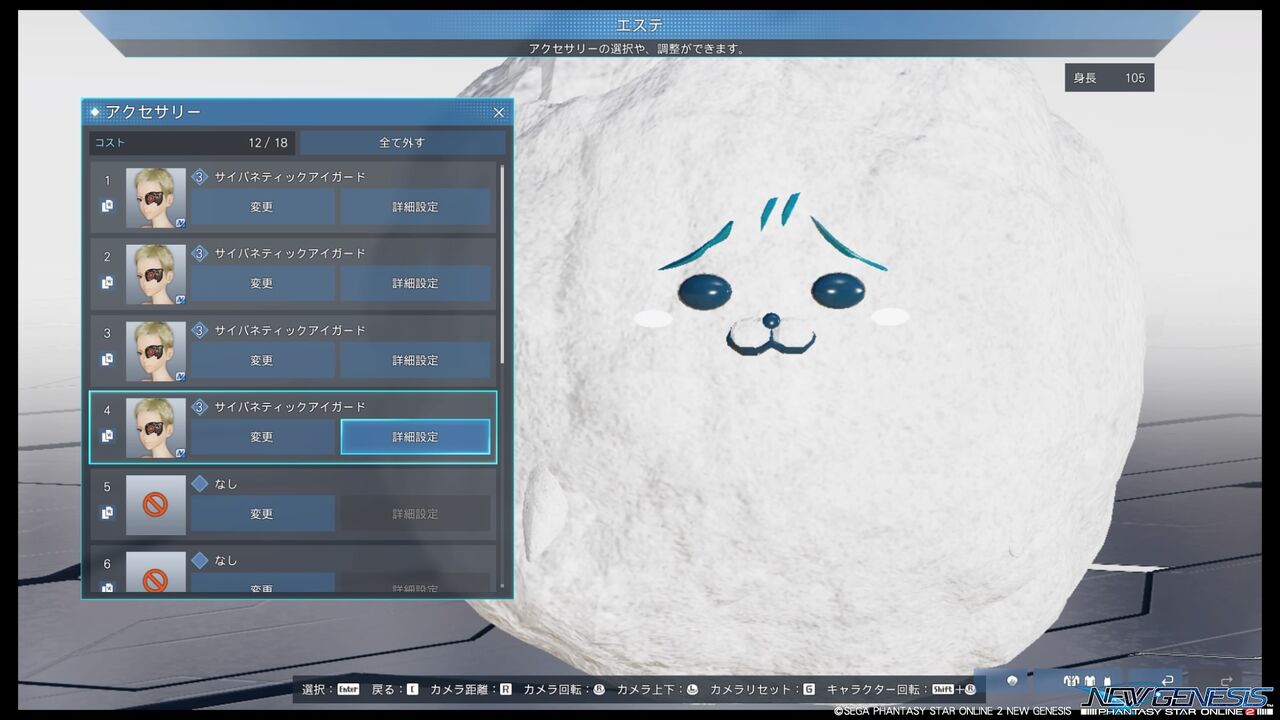Click the copy icon of accessory slot 3
This screenshot has height=720, width=1280.
(108, 360)
